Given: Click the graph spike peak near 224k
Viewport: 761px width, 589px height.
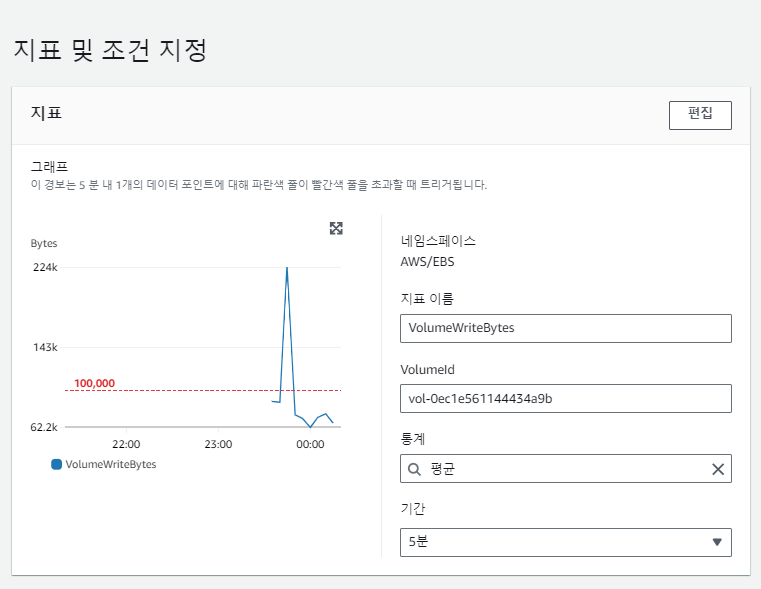Looking at the screenshot, I should point(287,269).
